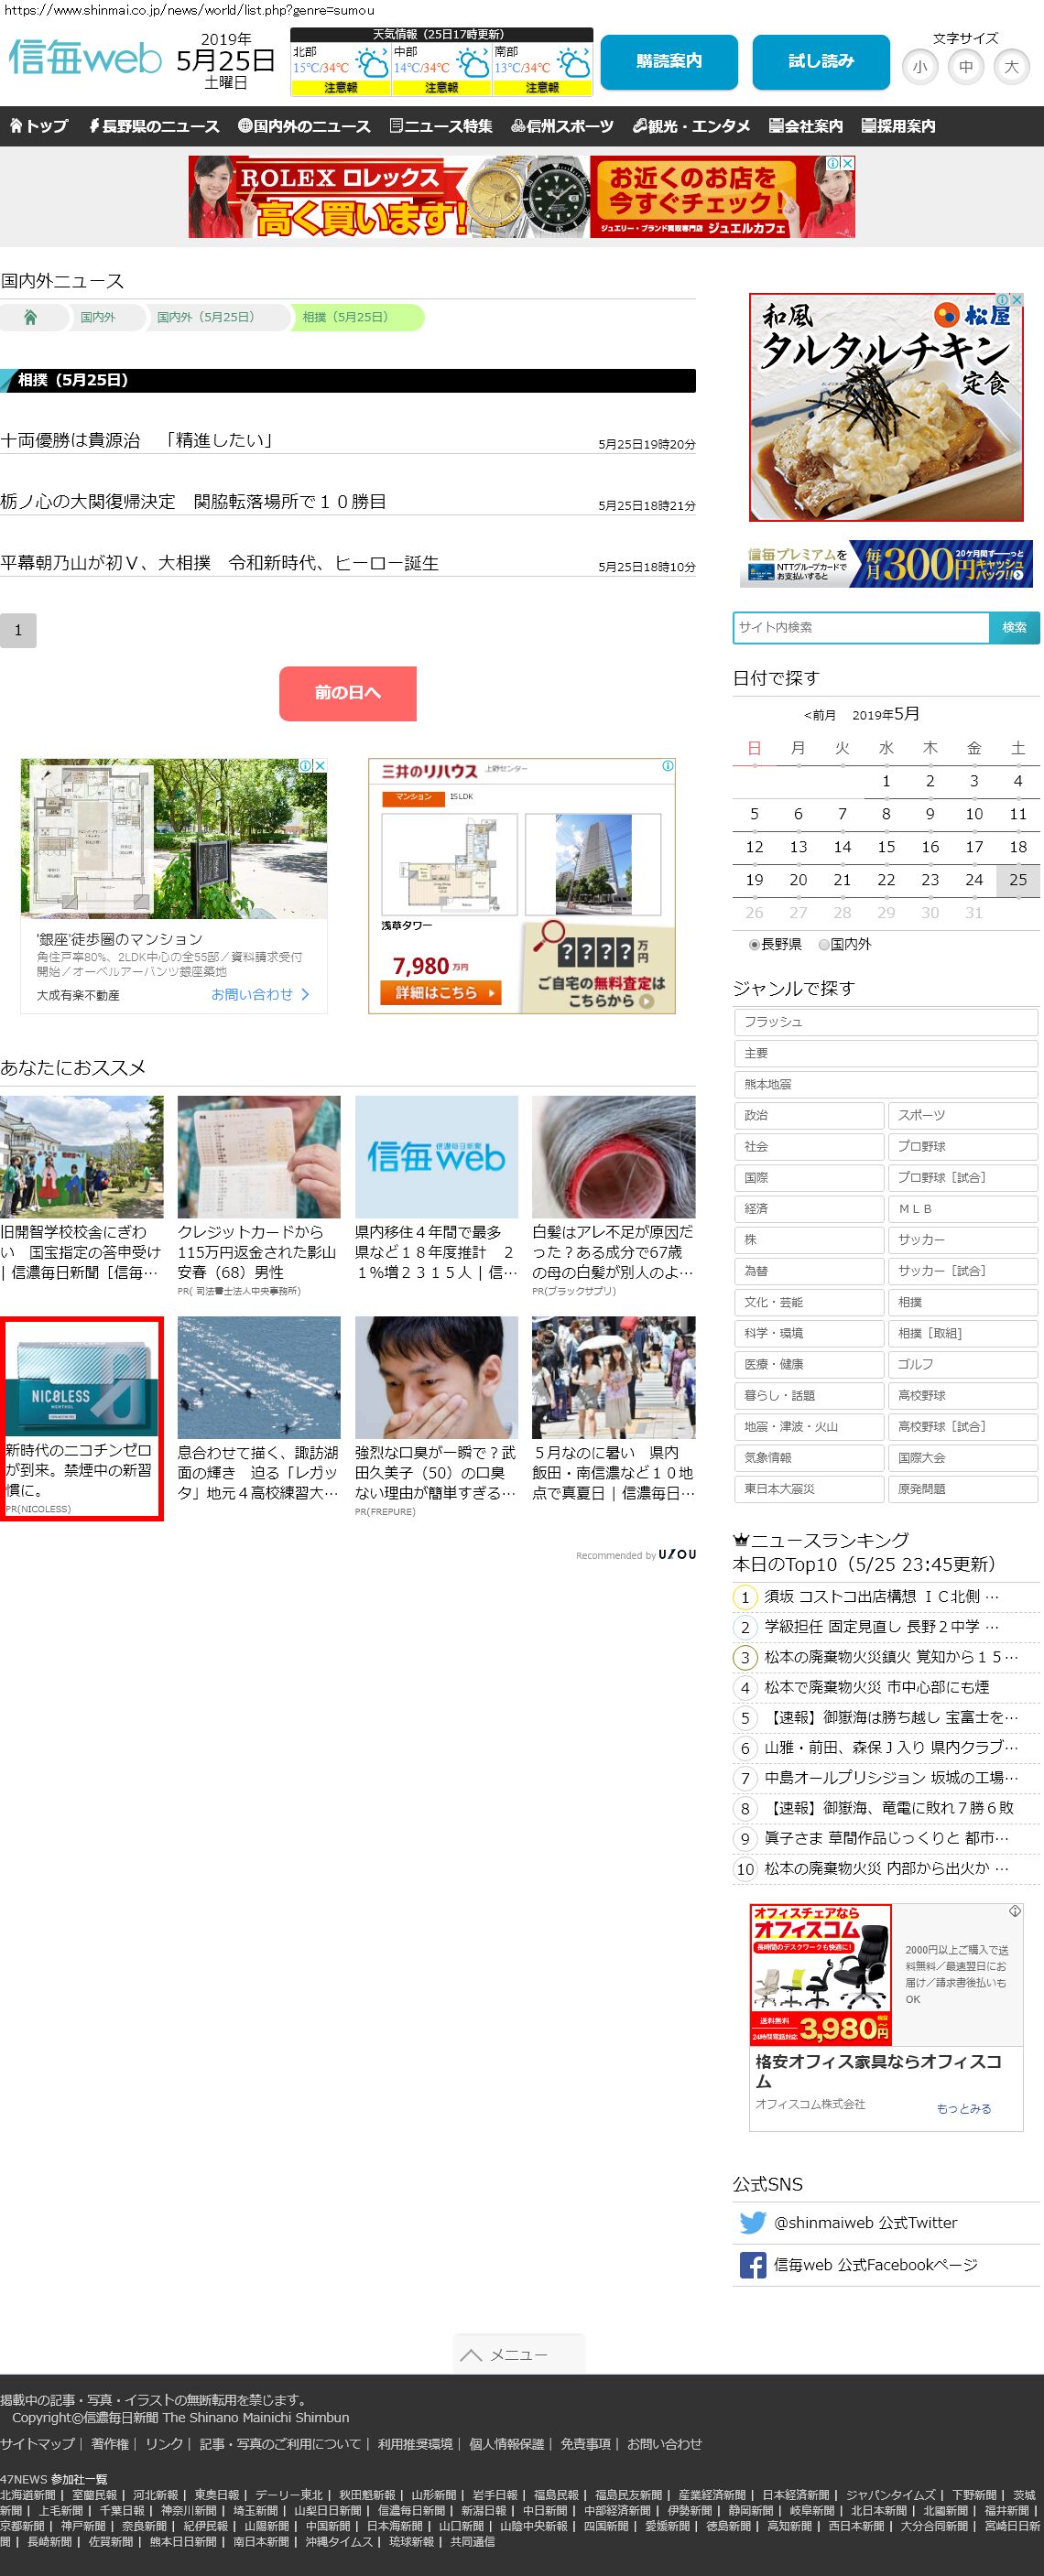Expand the メニュー footer toggle
The image size is (1044, 2576).
click(x=518, y=2354)
